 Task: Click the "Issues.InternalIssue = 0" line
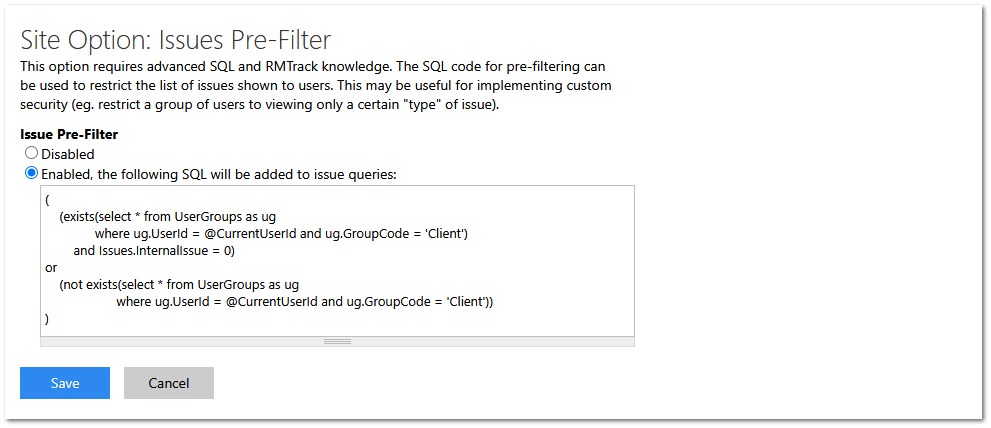pyautogui.click(x=154, y=250)
